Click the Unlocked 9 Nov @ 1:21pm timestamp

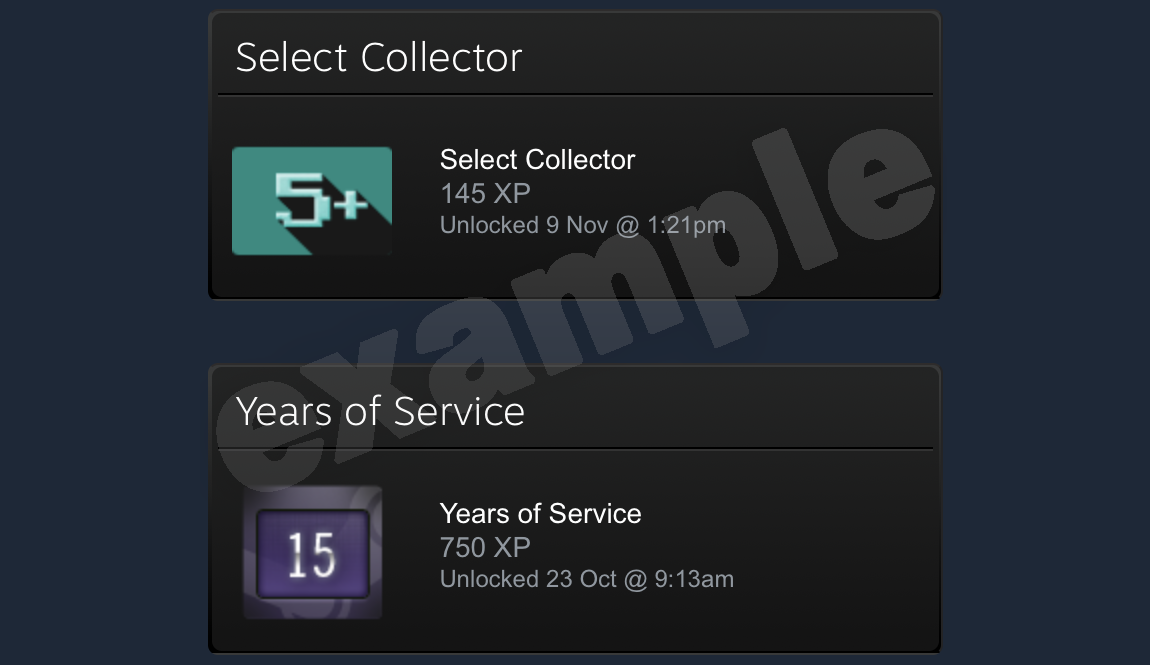pyautogui.click(x=583, y=225)
